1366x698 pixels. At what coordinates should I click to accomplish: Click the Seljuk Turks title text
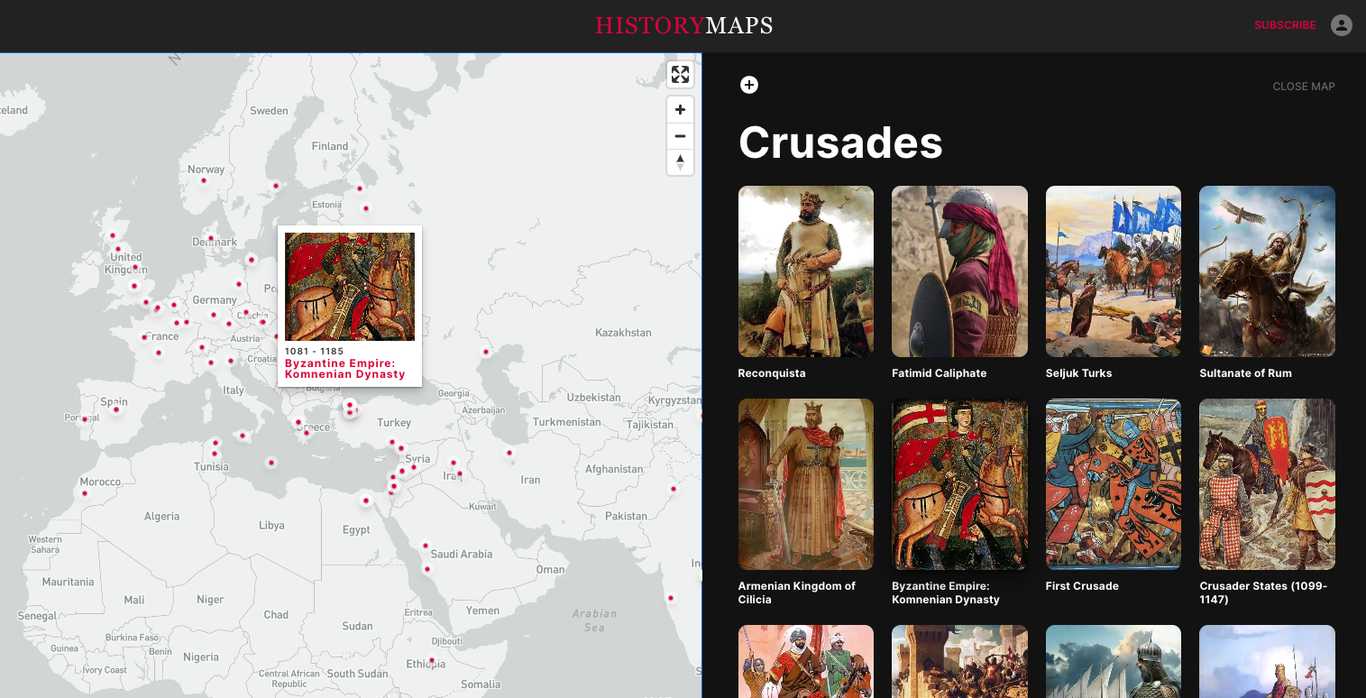[1079, 373]
